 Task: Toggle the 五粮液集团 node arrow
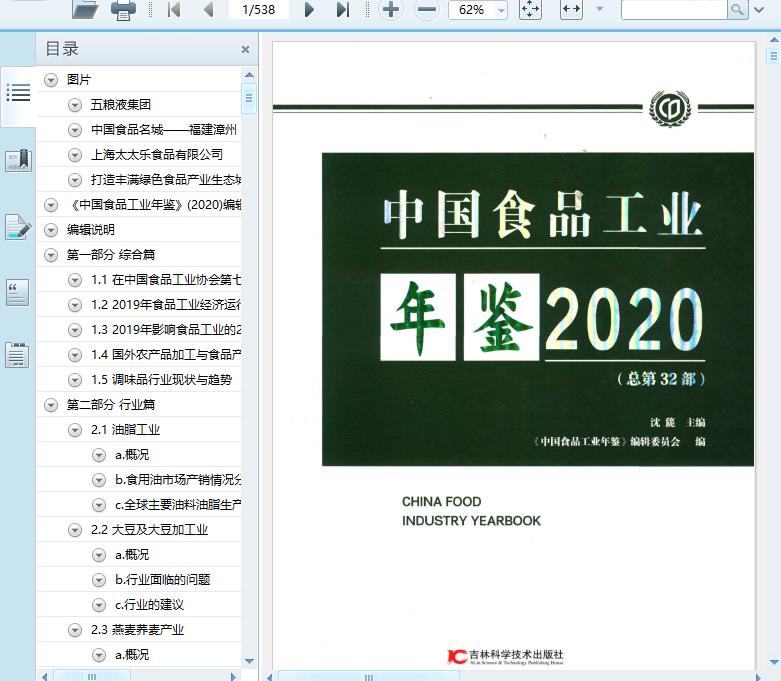click(x=75, y=105)
